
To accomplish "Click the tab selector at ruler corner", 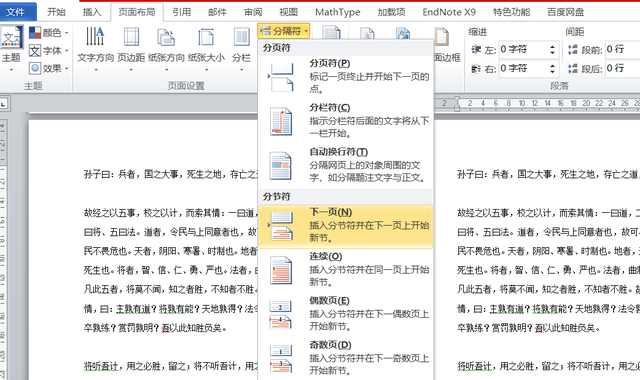I will click(x=4, y=104).
